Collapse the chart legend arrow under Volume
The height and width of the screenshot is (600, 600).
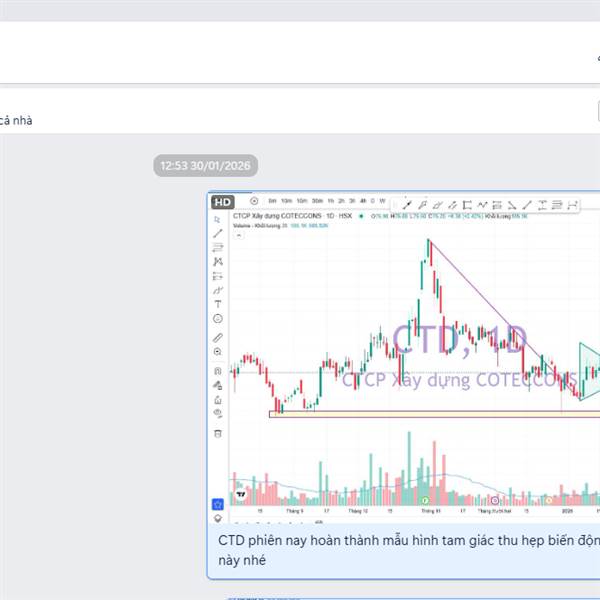click(239, 235)
